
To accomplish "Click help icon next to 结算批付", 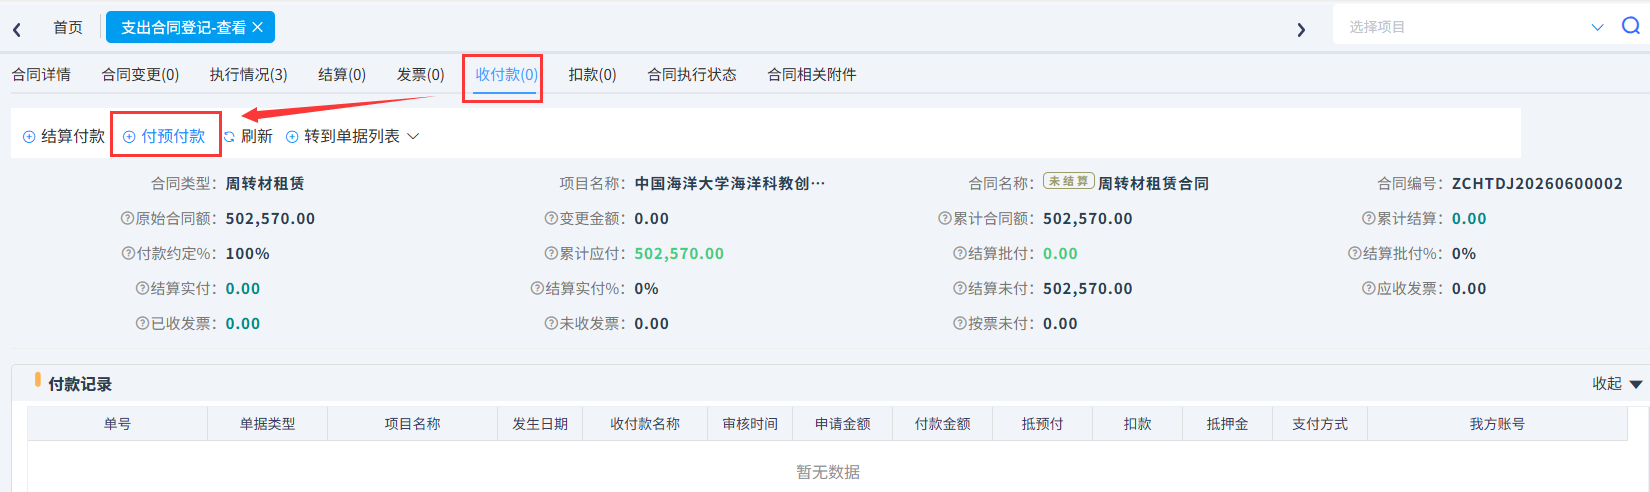I will pos(960,253).
